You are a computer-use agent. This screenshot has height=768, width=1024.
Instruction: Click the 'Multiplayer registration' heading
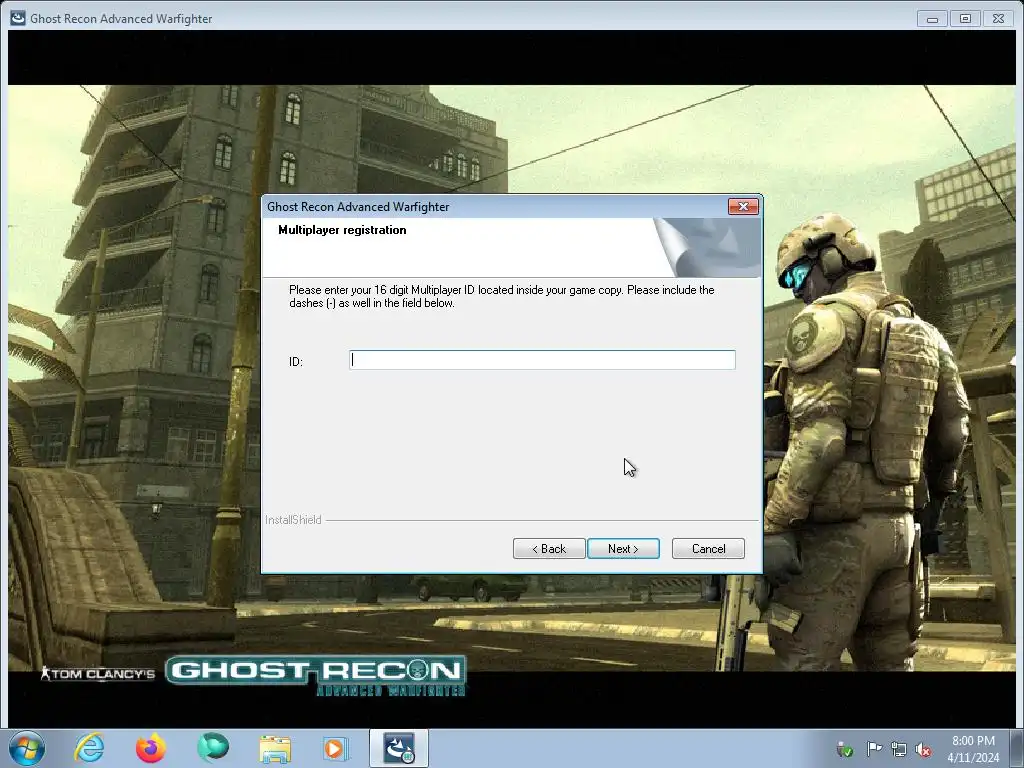tap(342, 230)
